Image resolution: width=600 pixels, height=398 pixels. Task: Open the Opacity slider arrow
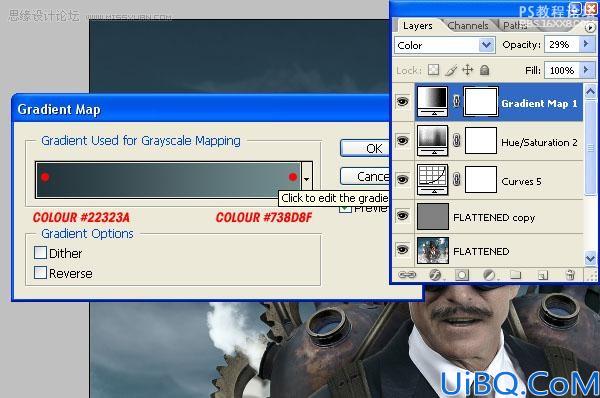(x=586, y=44)
